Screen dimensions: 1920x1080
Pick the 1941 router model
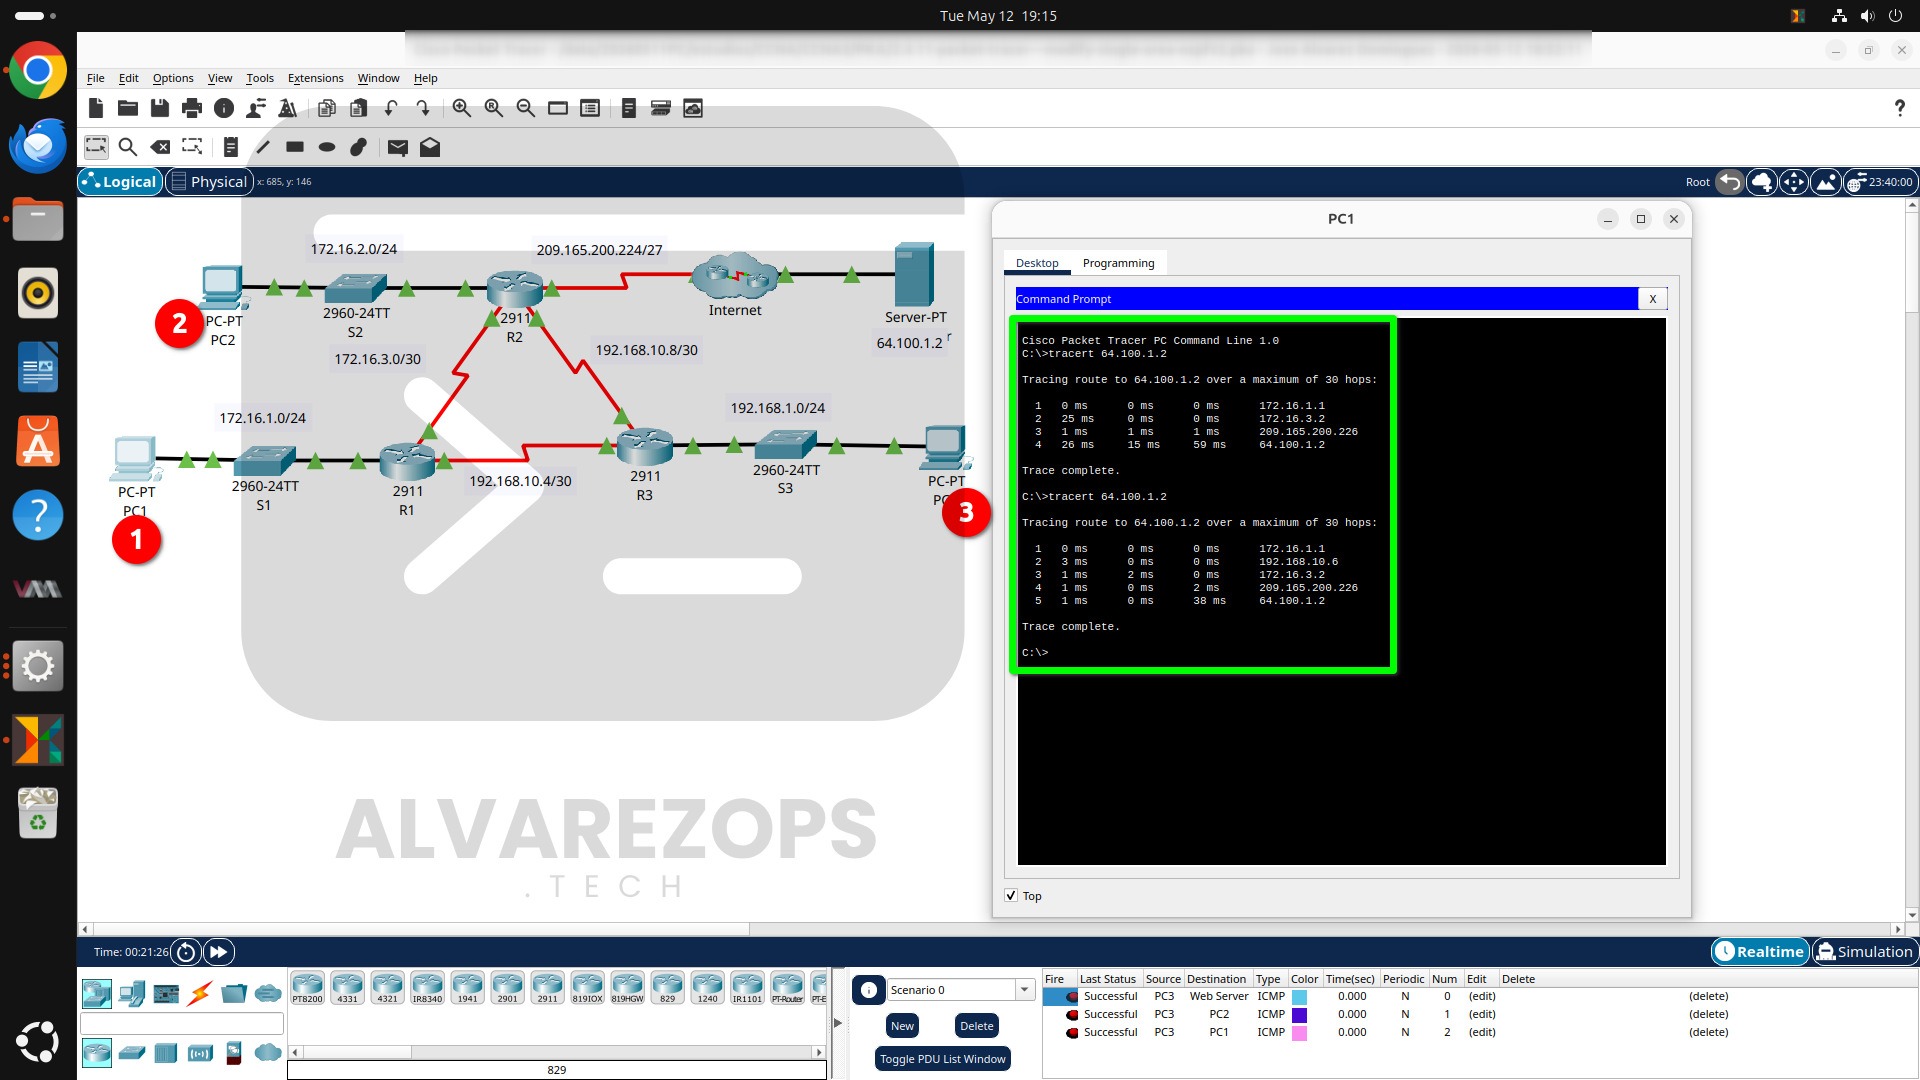point(467,987)
